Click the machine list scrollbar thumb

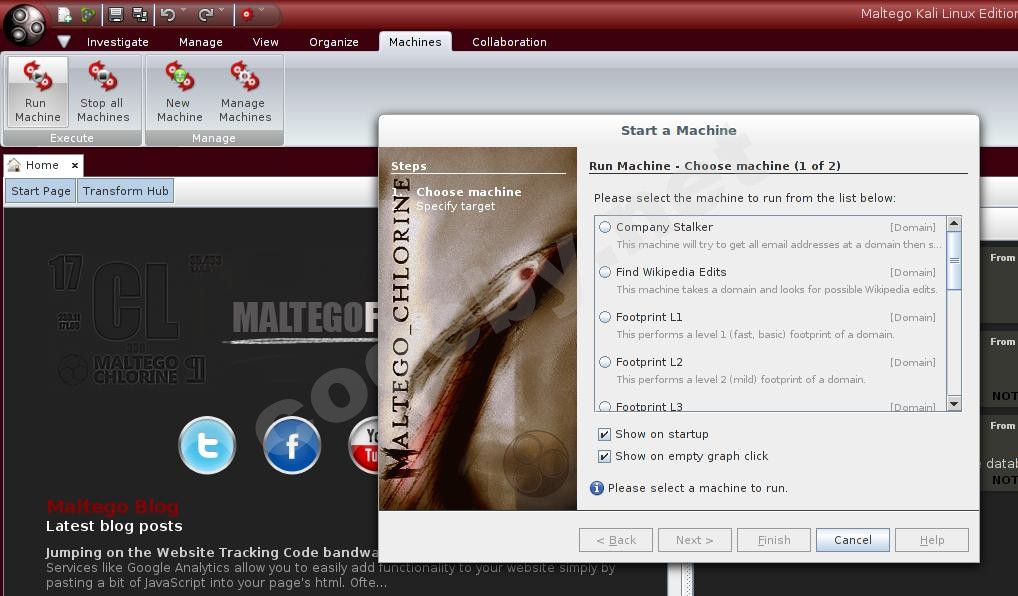(954, 260)
